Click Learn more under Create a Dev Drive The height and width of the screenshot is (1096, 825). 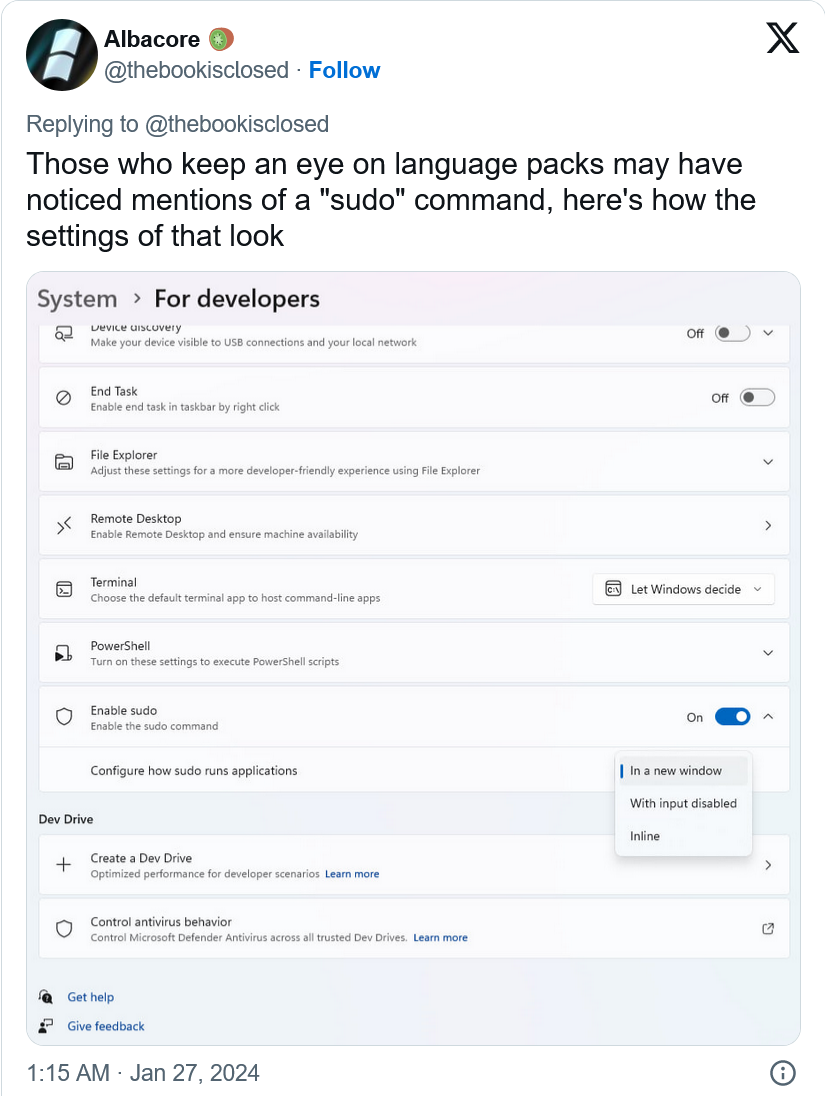[352, 874]
